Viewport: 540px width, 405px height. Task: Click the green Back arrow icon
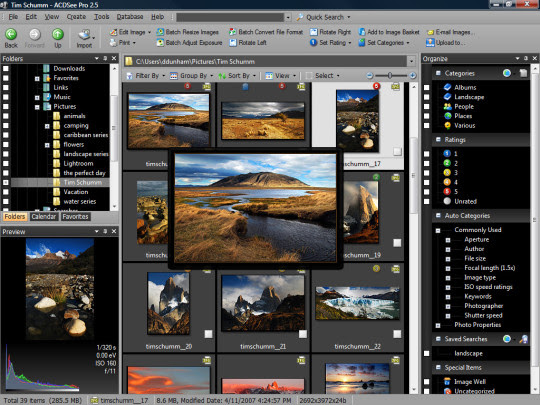11,34
